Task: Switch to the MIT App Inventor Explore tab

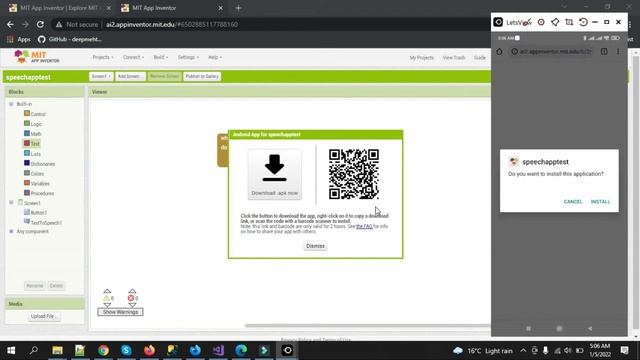Action: coord(60,8)
